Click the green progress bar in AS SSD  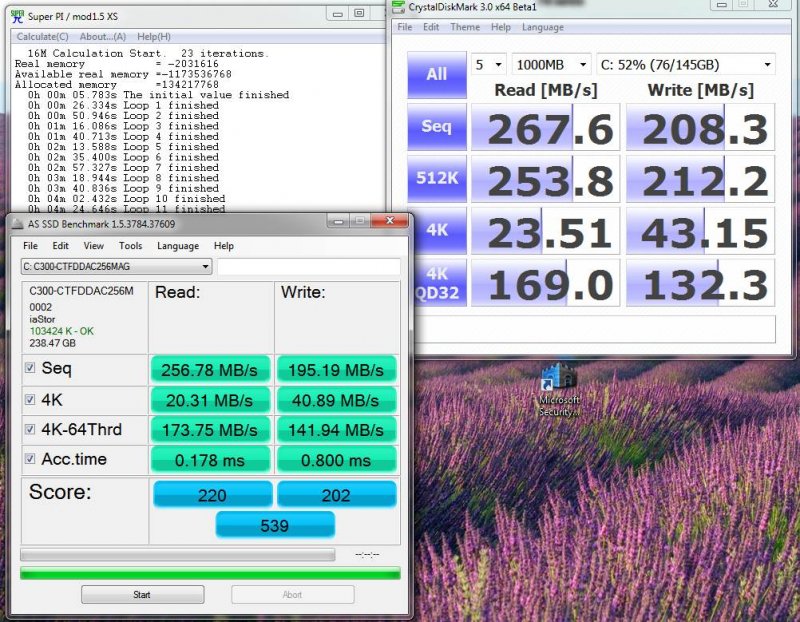pos(210,574)
